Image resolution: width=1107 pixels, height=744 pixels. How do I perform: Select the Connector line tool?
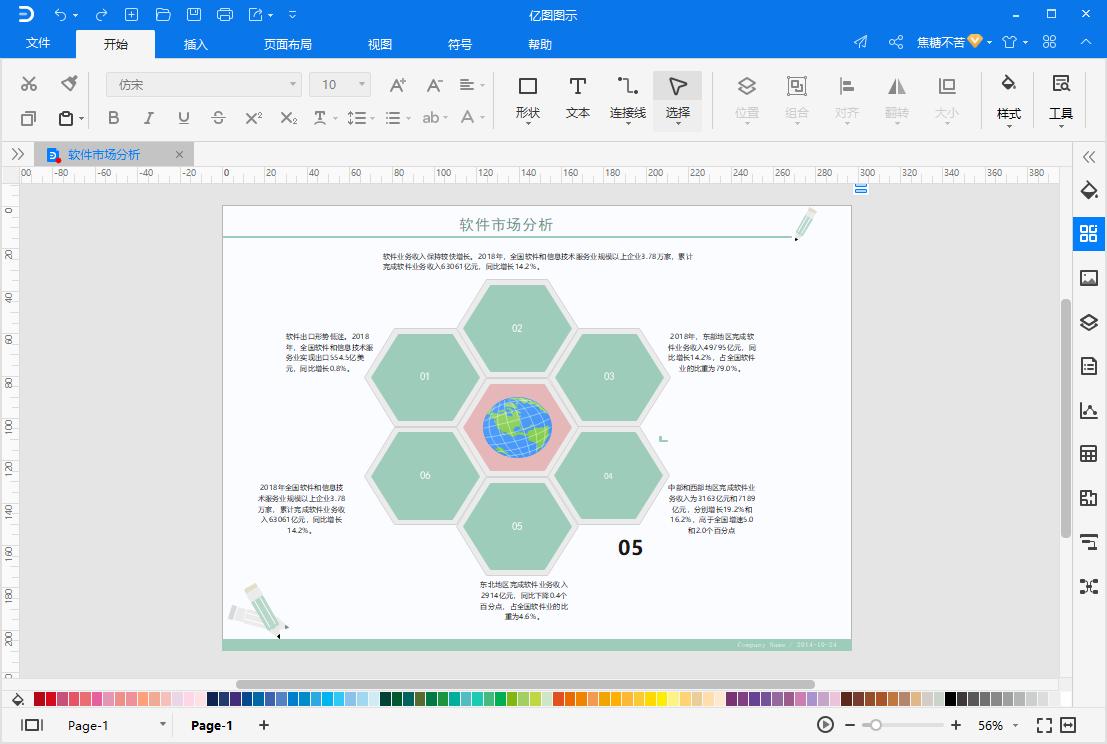click(627, 97)
